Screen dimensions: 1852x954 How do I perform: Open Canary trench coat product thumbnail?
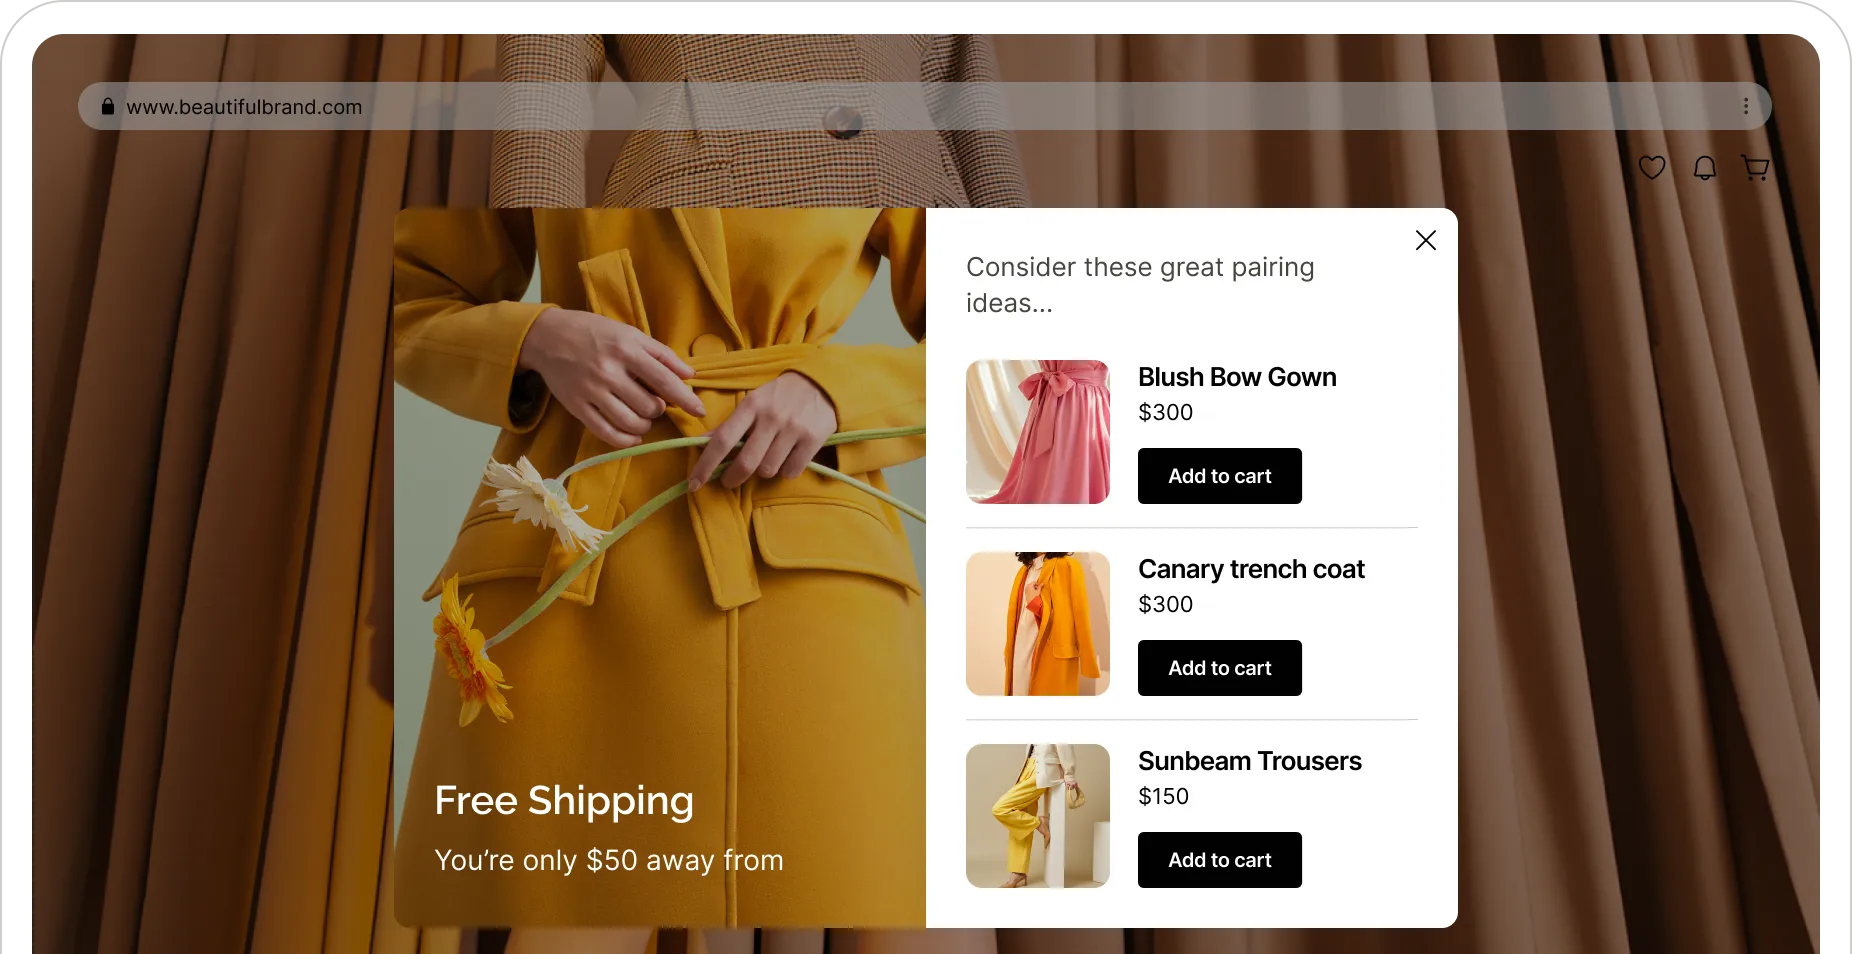pyautogui.click(x=1038, y=624)
